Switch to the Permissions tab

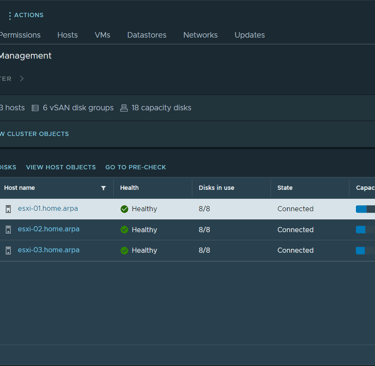[20, 35]
